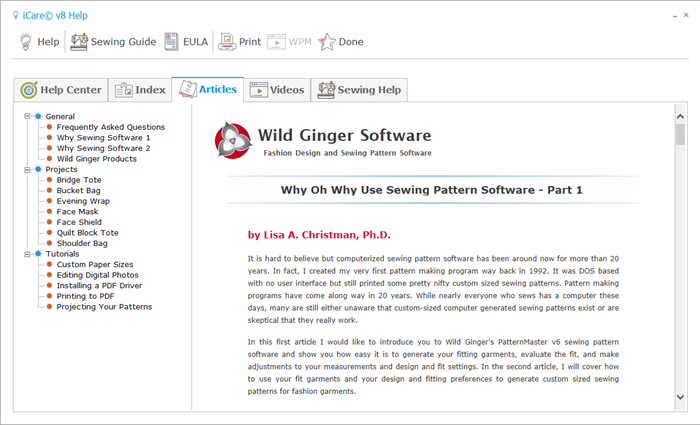Click the Index tab's page icon
This screenshot has width=700, height=425.
pyautogui.click(x=124, y=90)
